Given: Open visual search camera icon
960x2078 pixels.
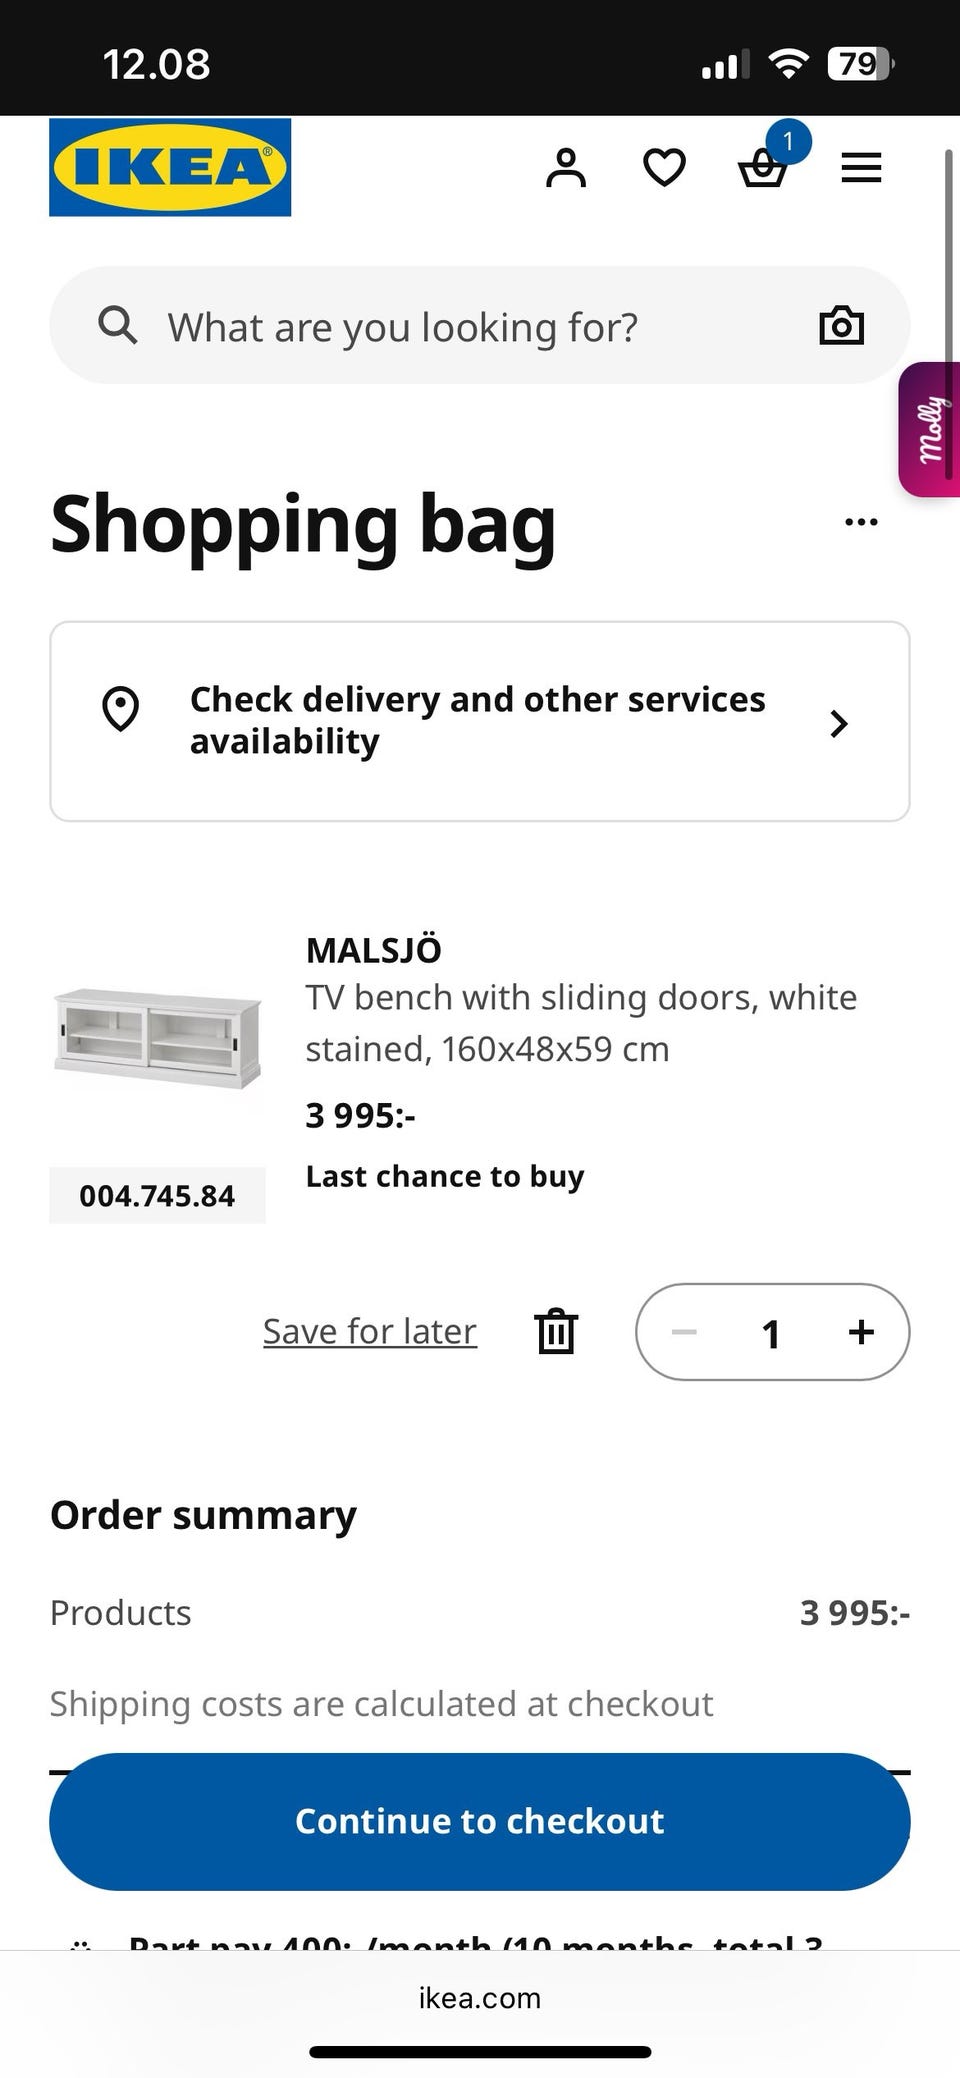Looking at the screenshot, I should 841,326.
